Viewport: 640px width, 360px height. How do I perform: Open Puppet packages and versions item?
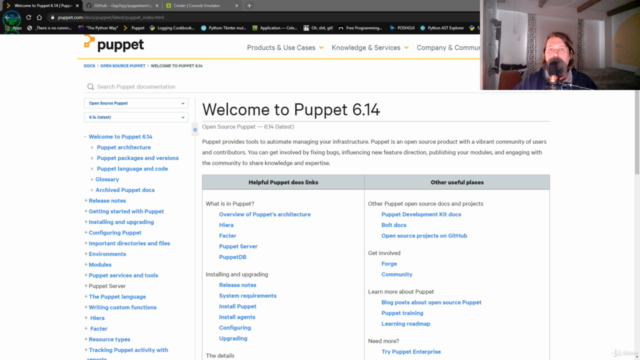click(138, 158)
